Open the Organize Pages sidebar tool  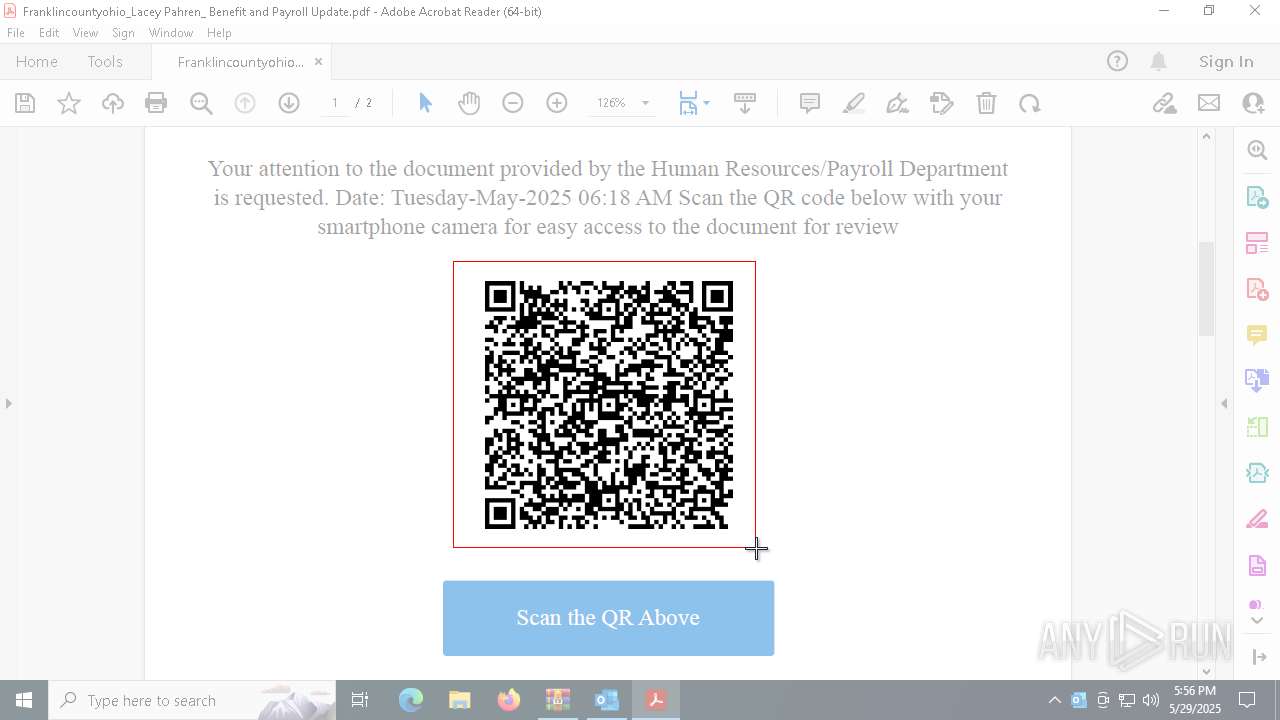click(x=1257, y=243)
